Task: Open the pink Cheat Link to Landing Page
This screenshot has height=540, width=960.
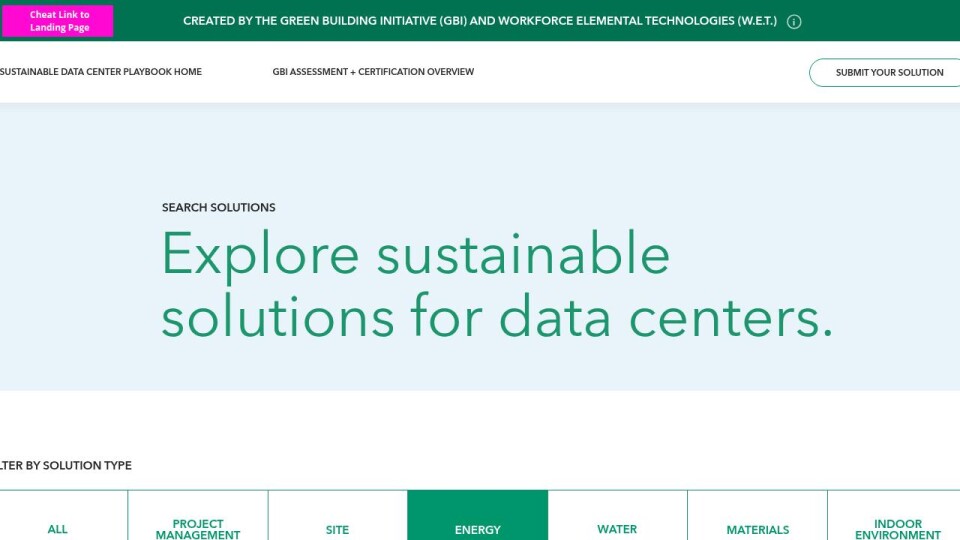Action: point(59,21)
